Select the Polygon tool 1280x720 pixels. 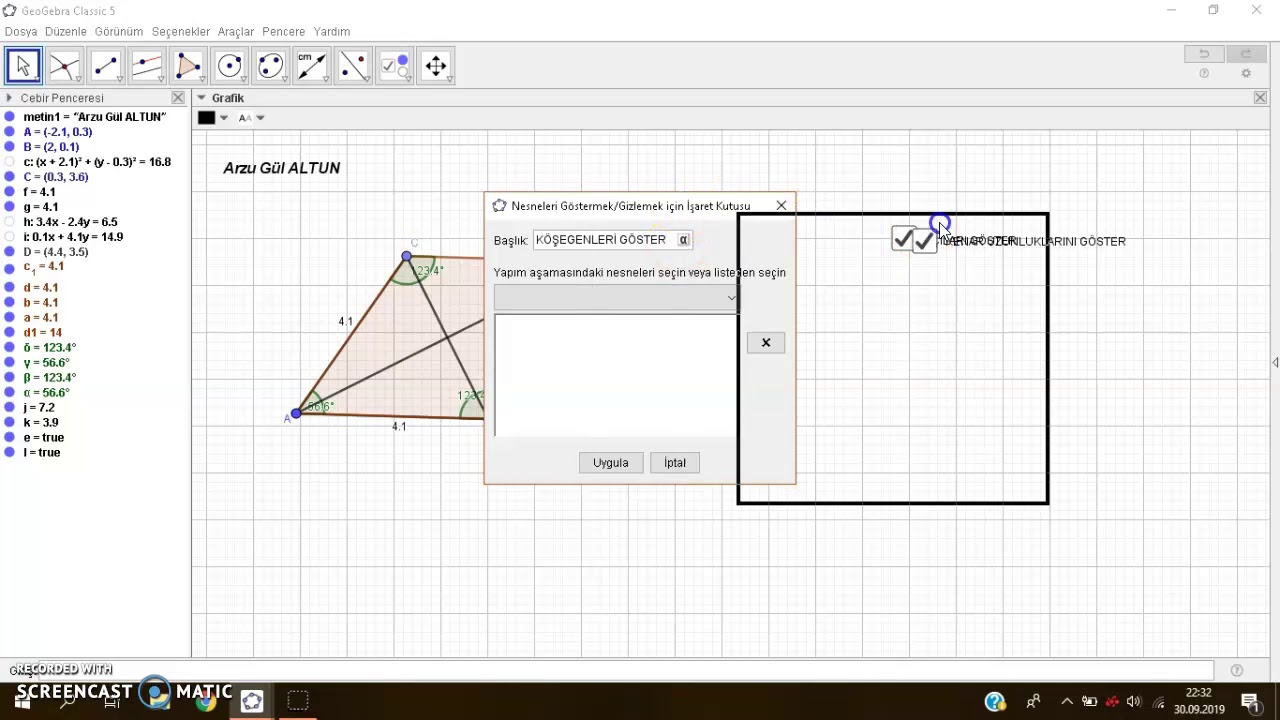[x=188, y=66]
